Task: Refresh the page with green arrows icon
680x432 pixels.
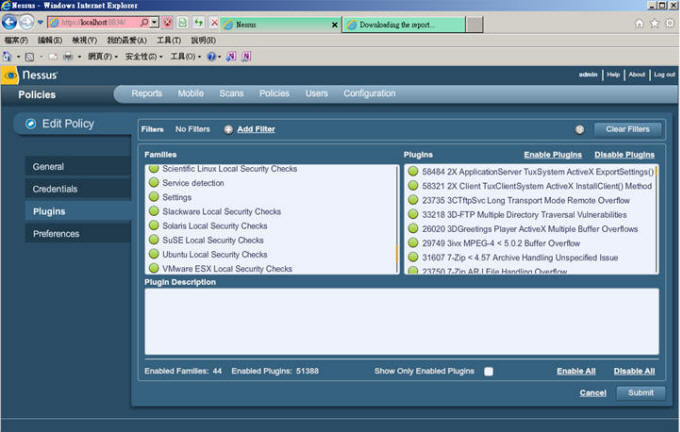Action: click(198, 22)
